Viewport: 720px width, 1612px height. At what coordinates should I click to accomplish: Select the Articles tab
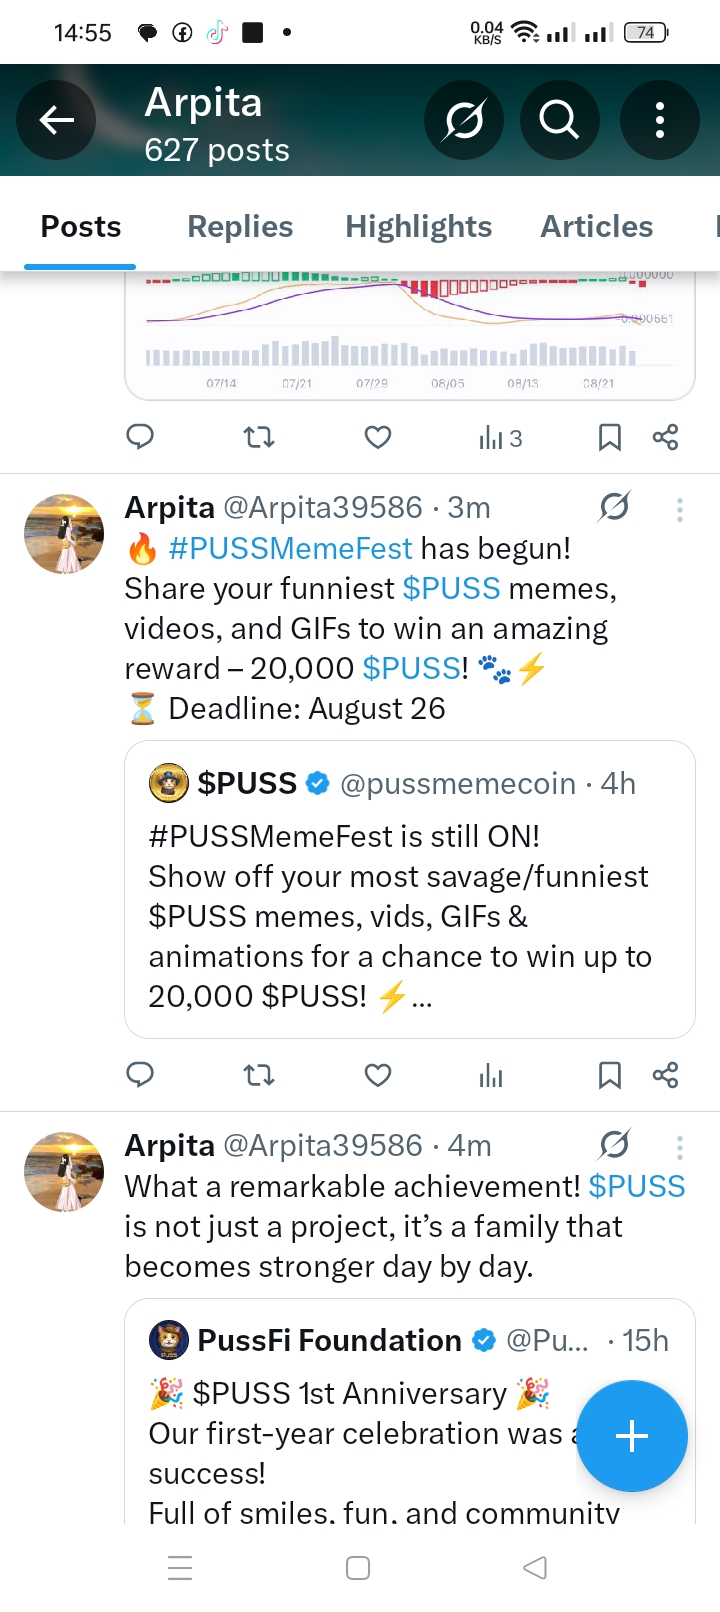point(596,227)
